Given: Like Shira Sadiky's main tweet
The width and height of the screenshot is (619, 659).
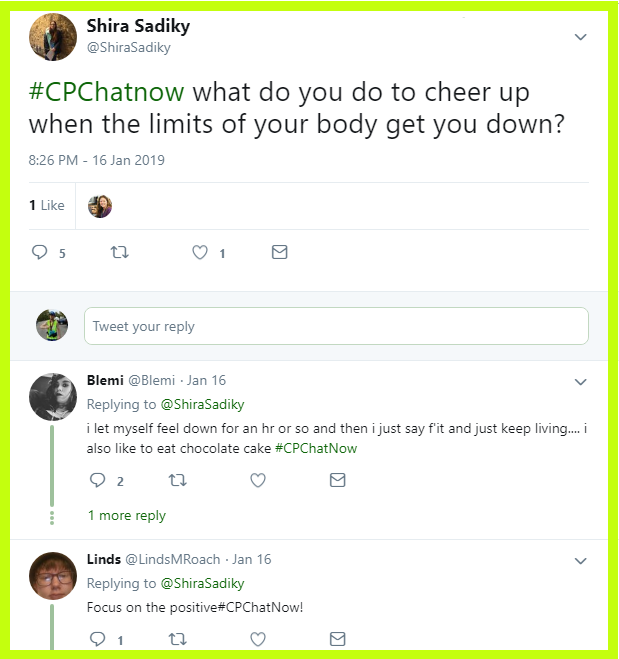Looking at the screenshot, I should tap(200, 253).
